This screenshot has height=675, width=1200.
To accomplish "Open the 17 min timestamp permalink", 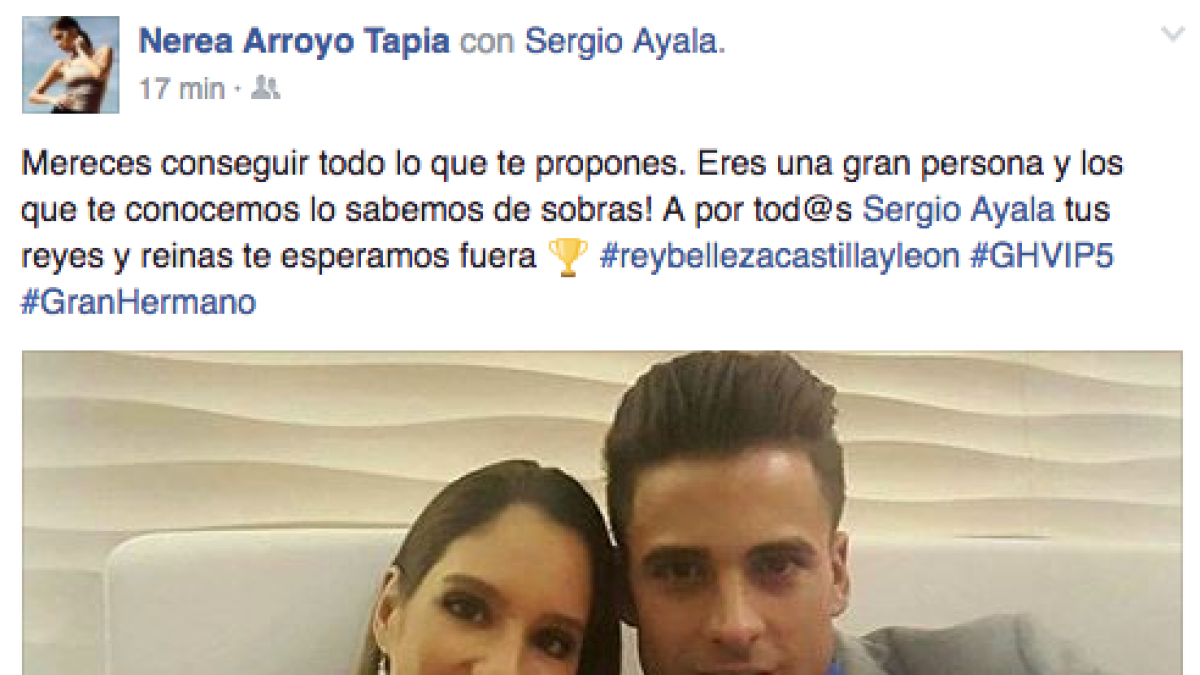I will click(x=182, y=89).
